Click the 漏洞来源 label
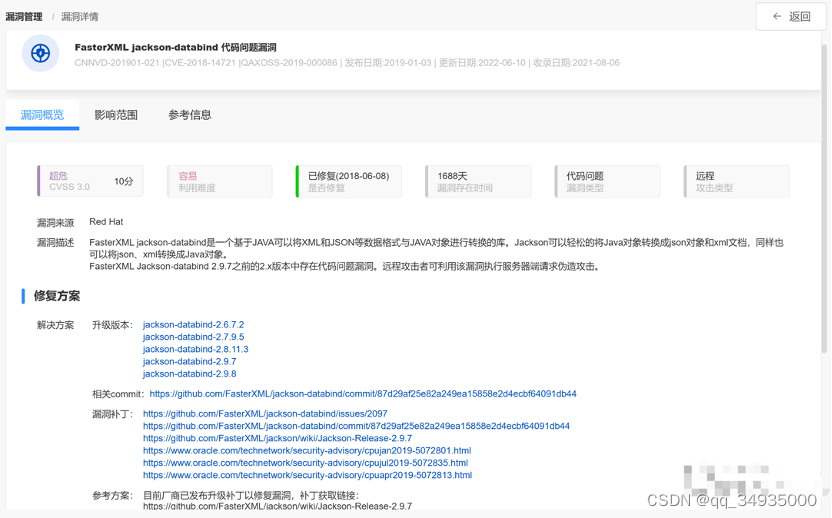The image size is (832, 518). (55, 223)
